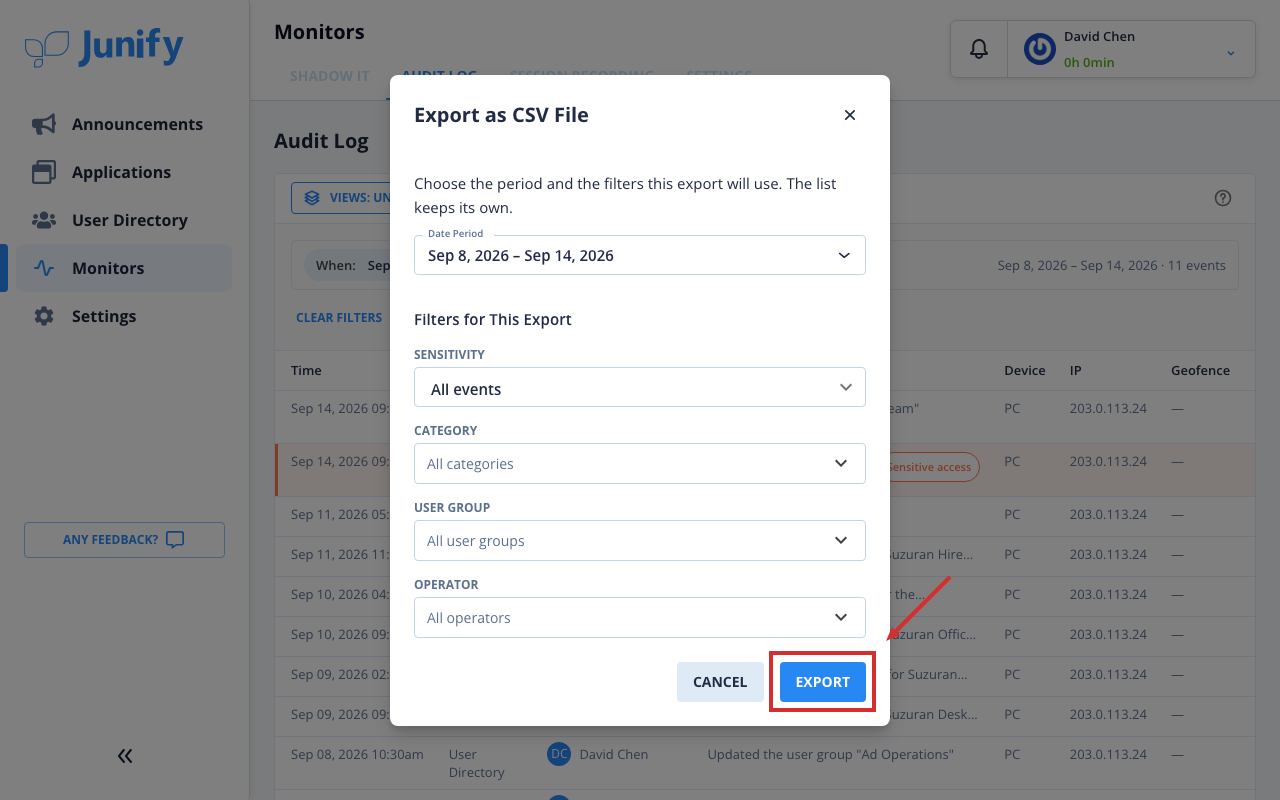Cancel the CSV export

point(720,682)
